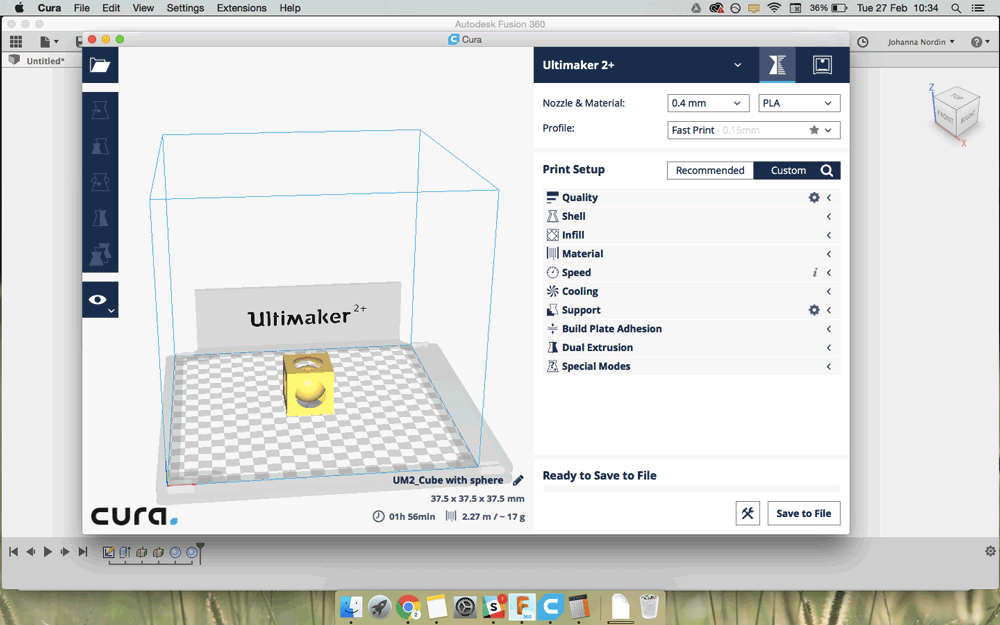The height and width of the screenshot is (625, 1000).
Task: Jump to timeline beginning in Fusion
Action: tap(13, 552)
